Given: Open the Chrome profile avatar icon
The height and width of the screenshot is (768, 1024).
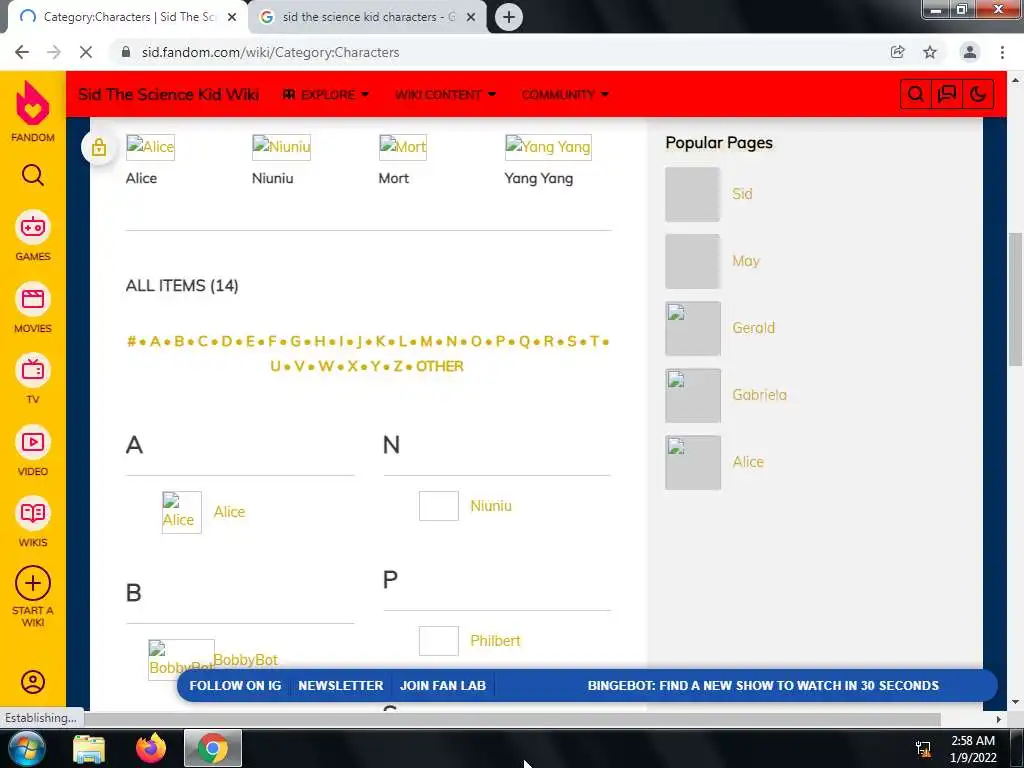Looking at the screenshot, I should pos(970,52).
